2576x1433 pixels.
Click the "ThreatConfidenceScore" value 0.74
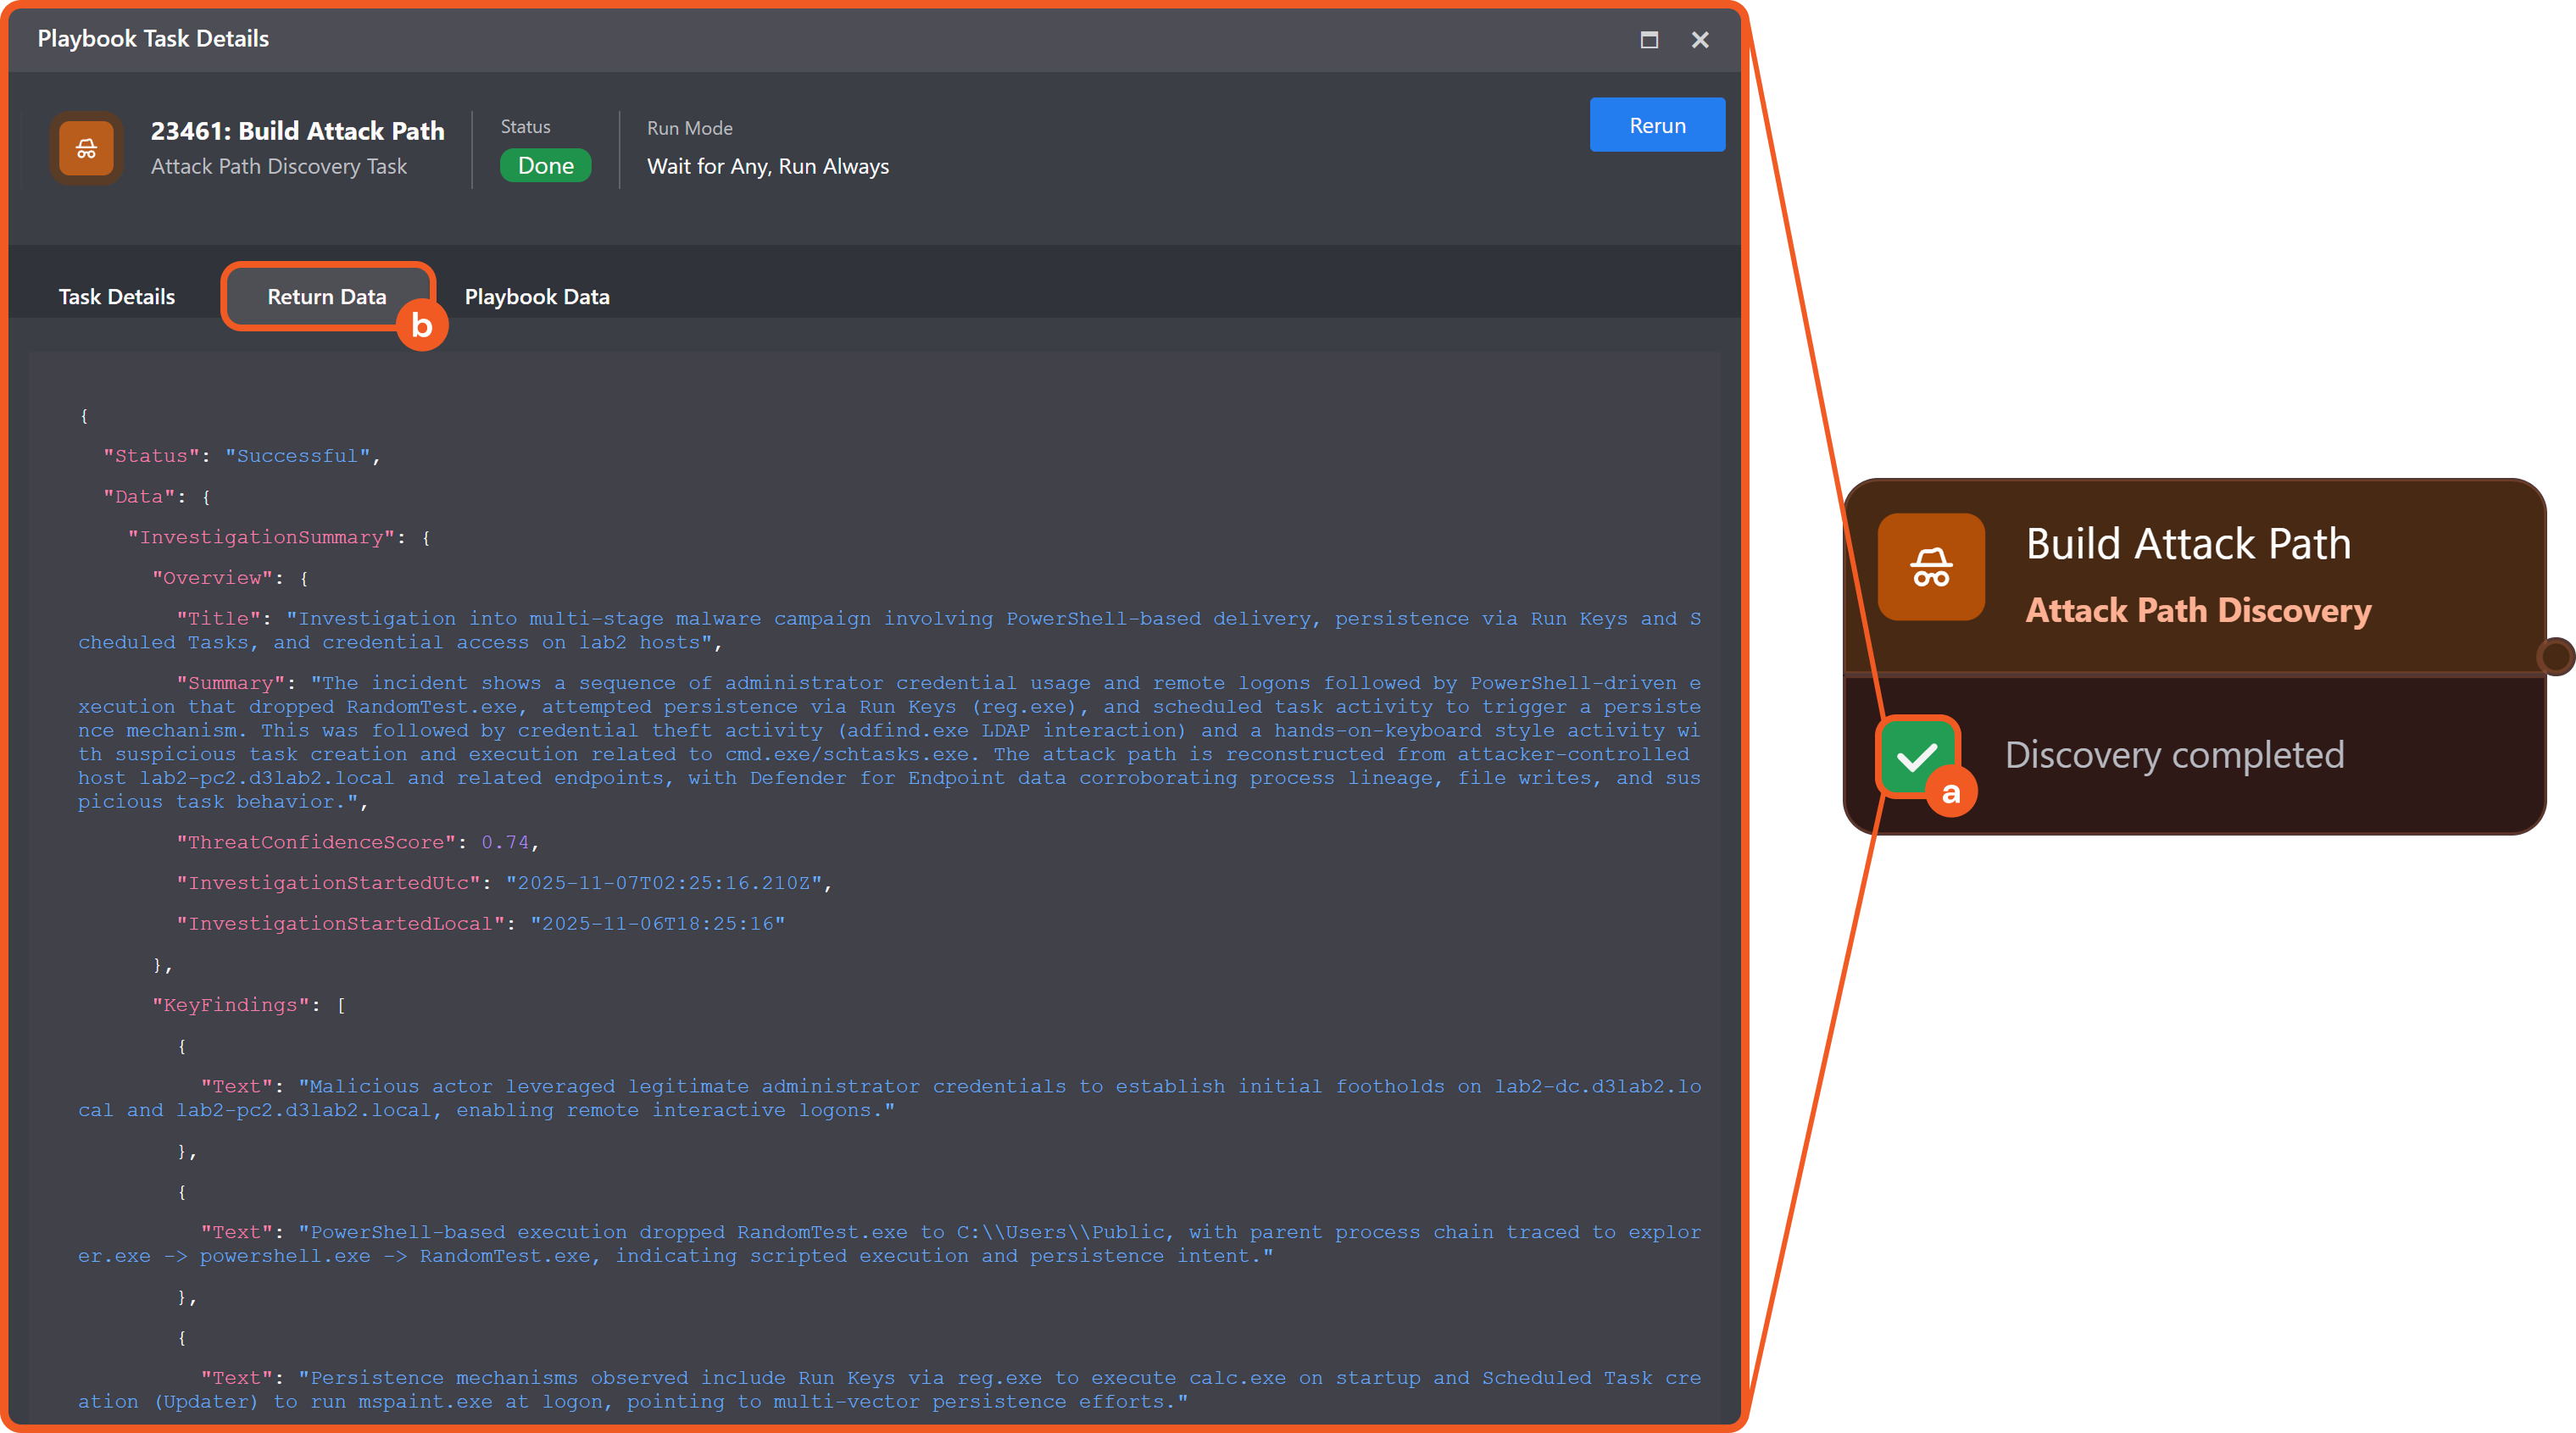pyautogui.click(x=504, y=842)
